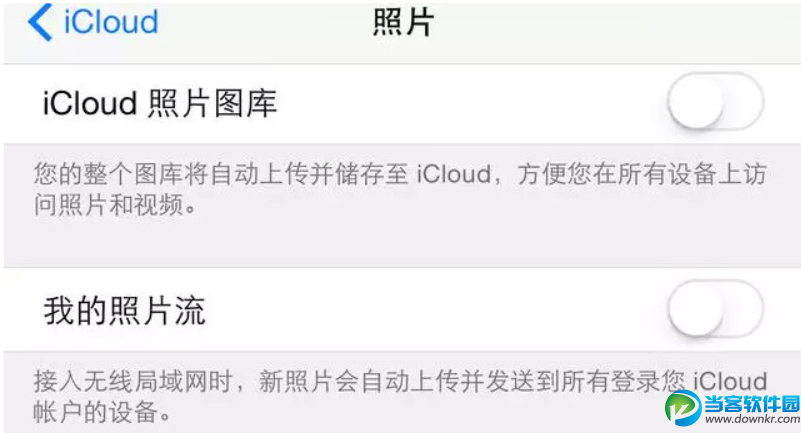Click the 我的照片流 label text
Viewport: 801px width, 433px height.
[124, 311]
